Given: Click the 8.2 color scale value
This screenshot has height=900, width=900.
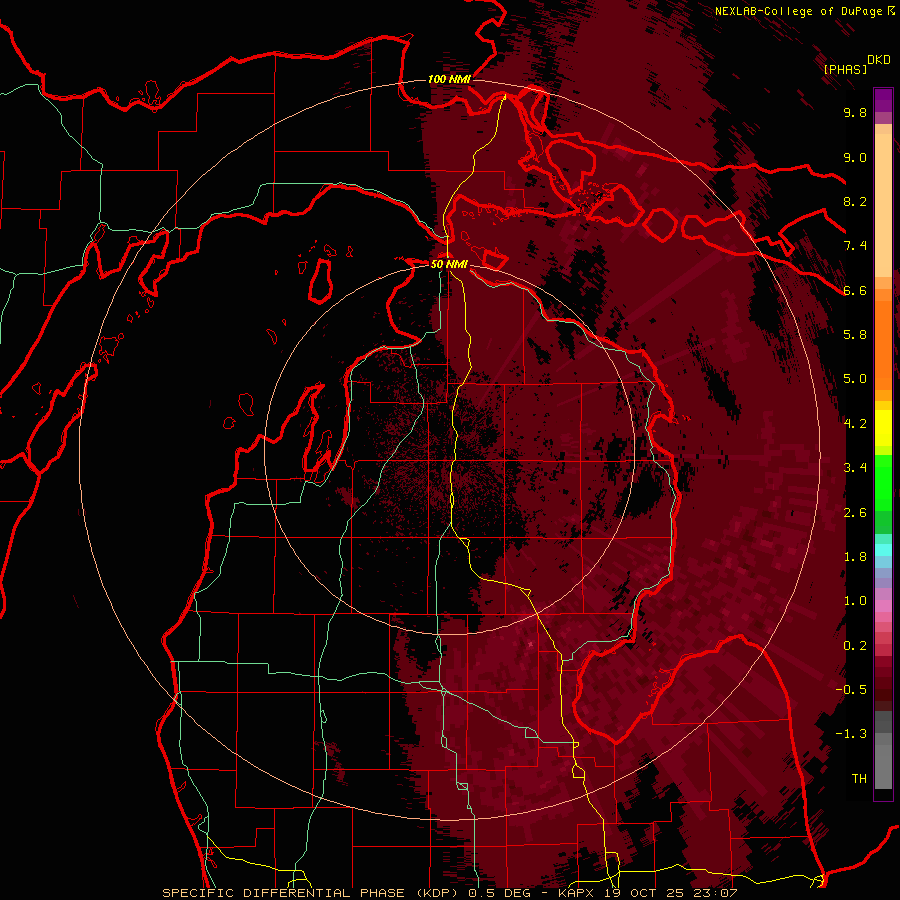Looking at the screenshot, I should pyautogui.click(x=855, y=201).
